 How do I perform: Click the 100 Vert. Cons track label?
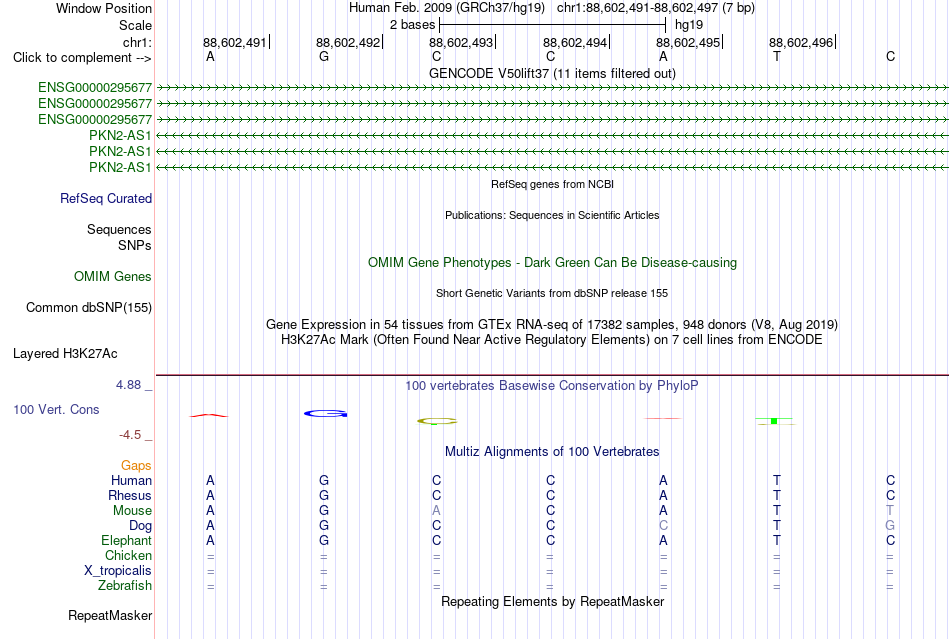click(x=56, y=409)
